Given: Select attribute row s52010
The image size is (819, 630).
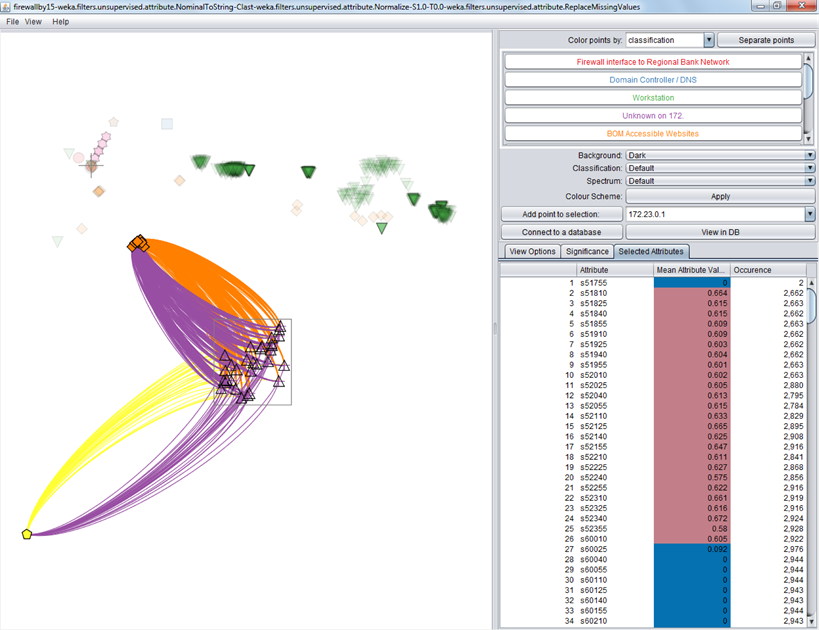Looking at the screenshot, I should click(653, 375).
